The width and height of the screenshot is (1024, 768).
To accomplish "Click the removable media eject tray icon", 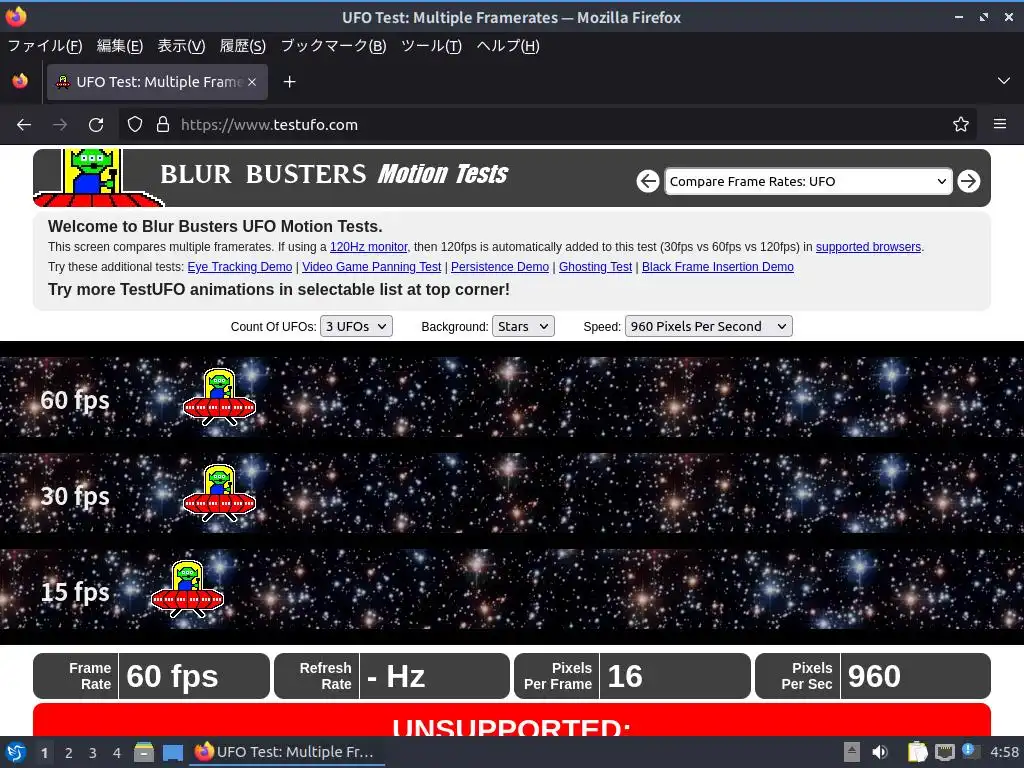I will 852,752.
